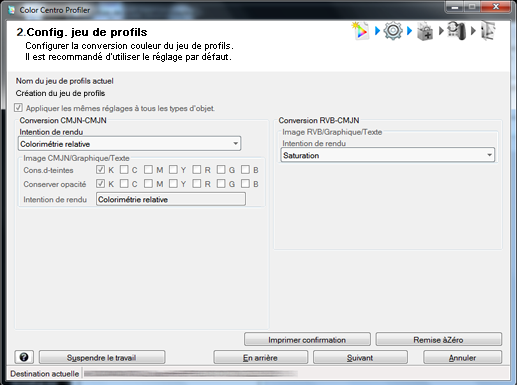The image size is (517, 385).
Task: Click the Imprimer confirmation button
Action: coord(307,339)
